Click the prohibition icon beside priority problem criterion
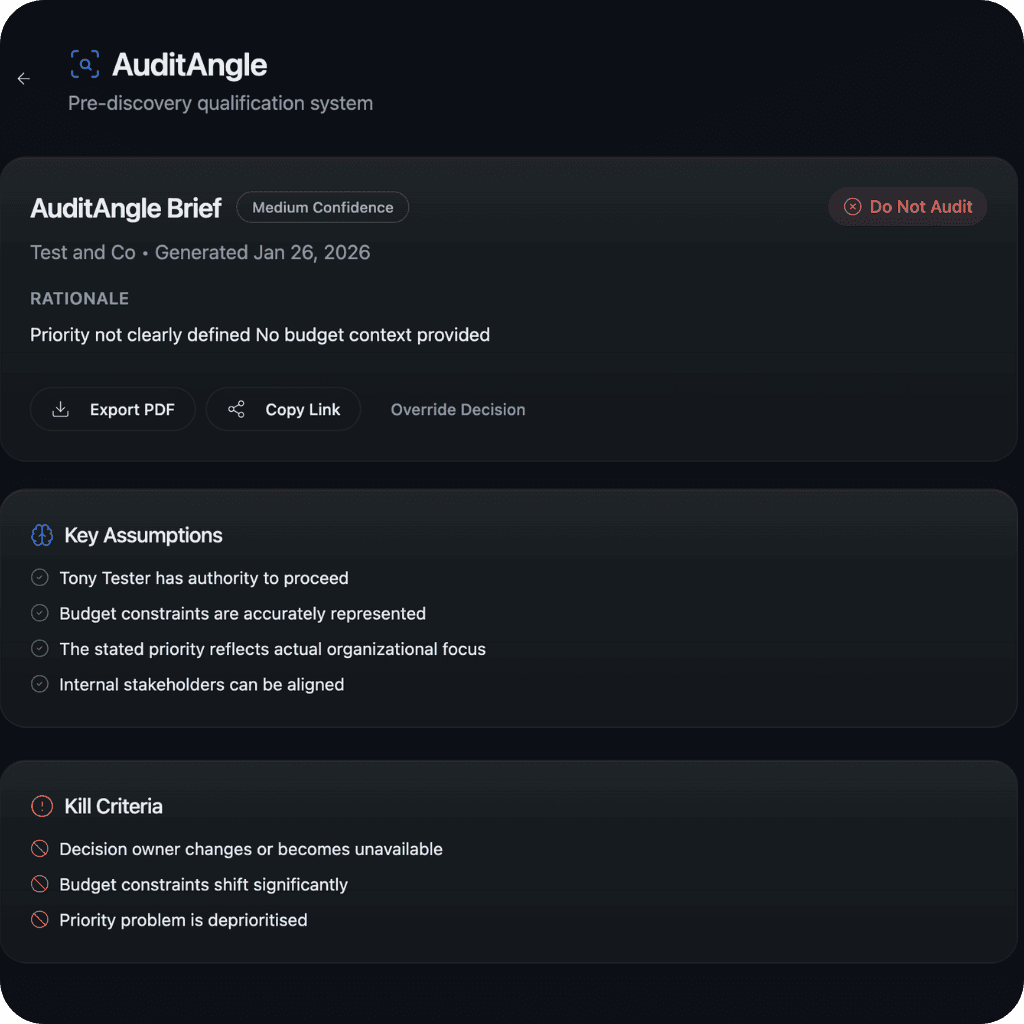This screenshot has height=1024, width=1024. [x=38, y=919]
